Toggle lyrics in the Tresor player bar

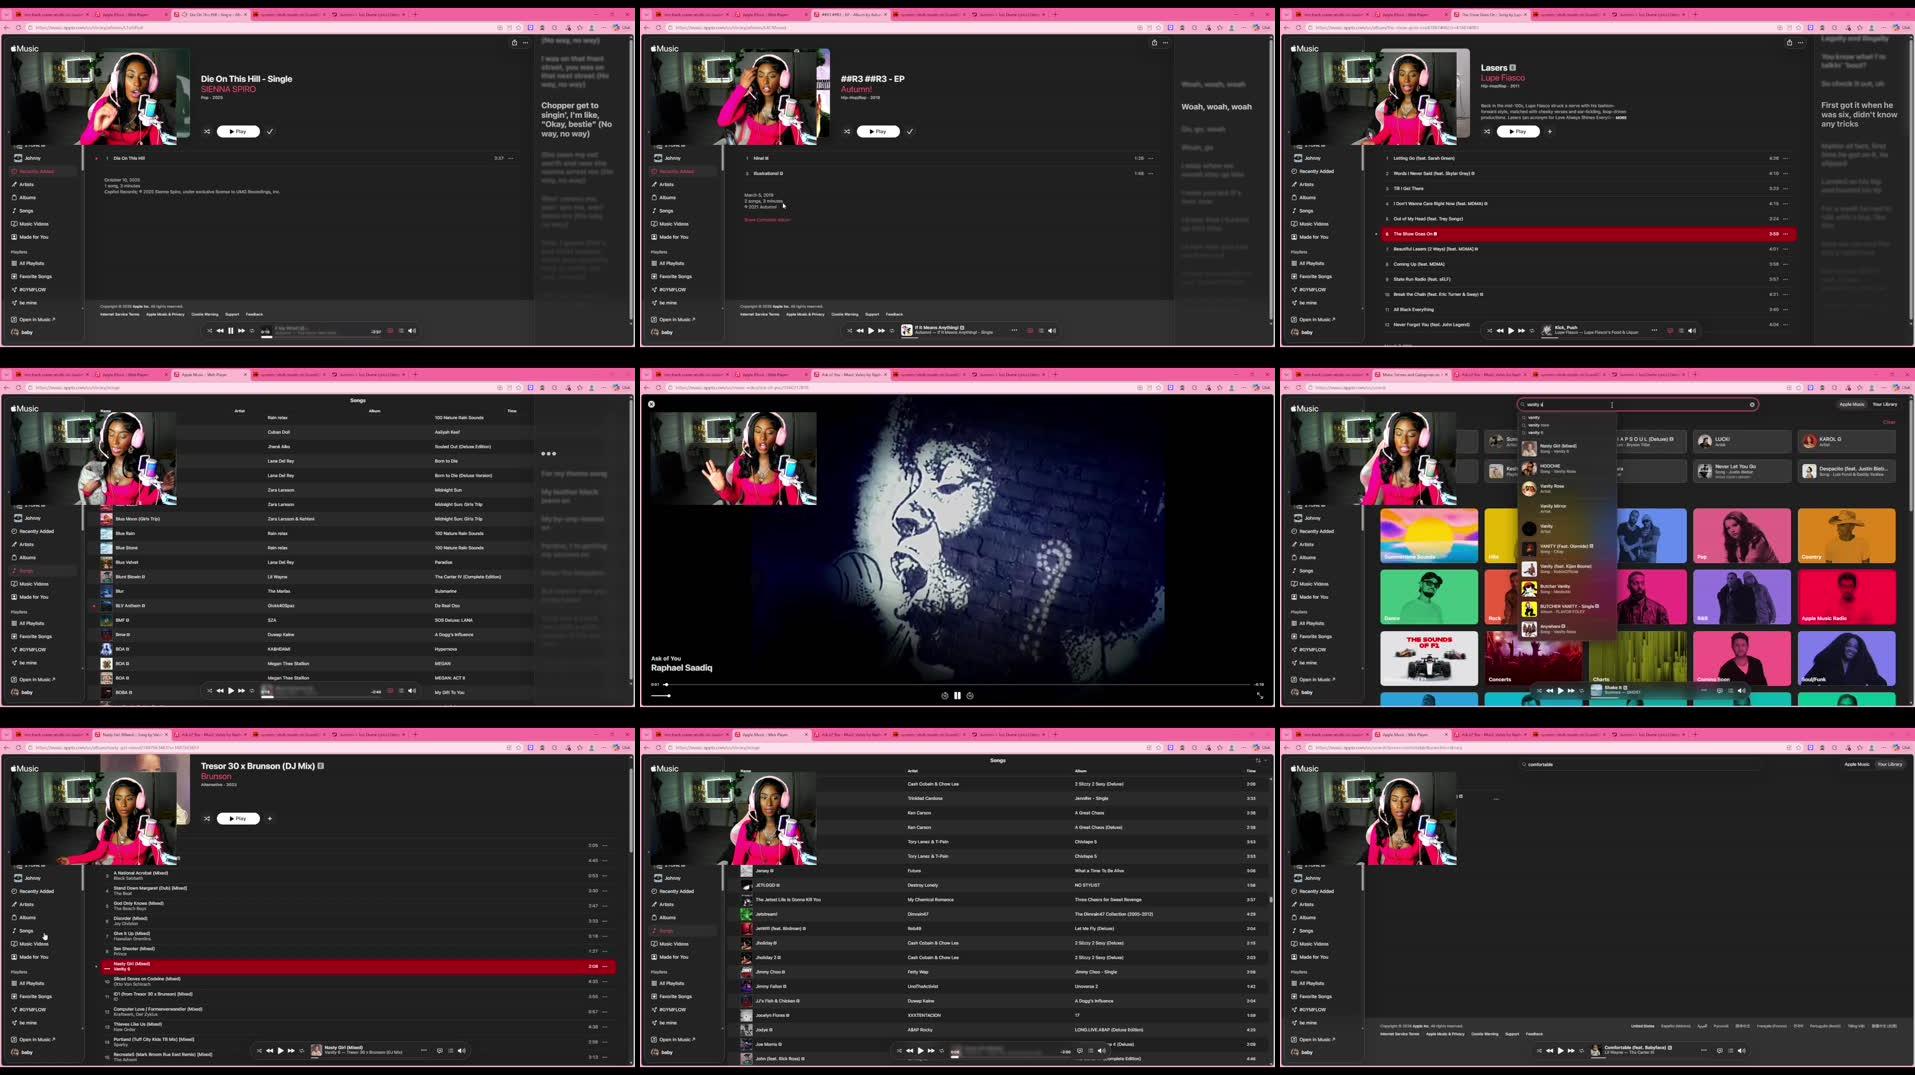click(440, 1051)
